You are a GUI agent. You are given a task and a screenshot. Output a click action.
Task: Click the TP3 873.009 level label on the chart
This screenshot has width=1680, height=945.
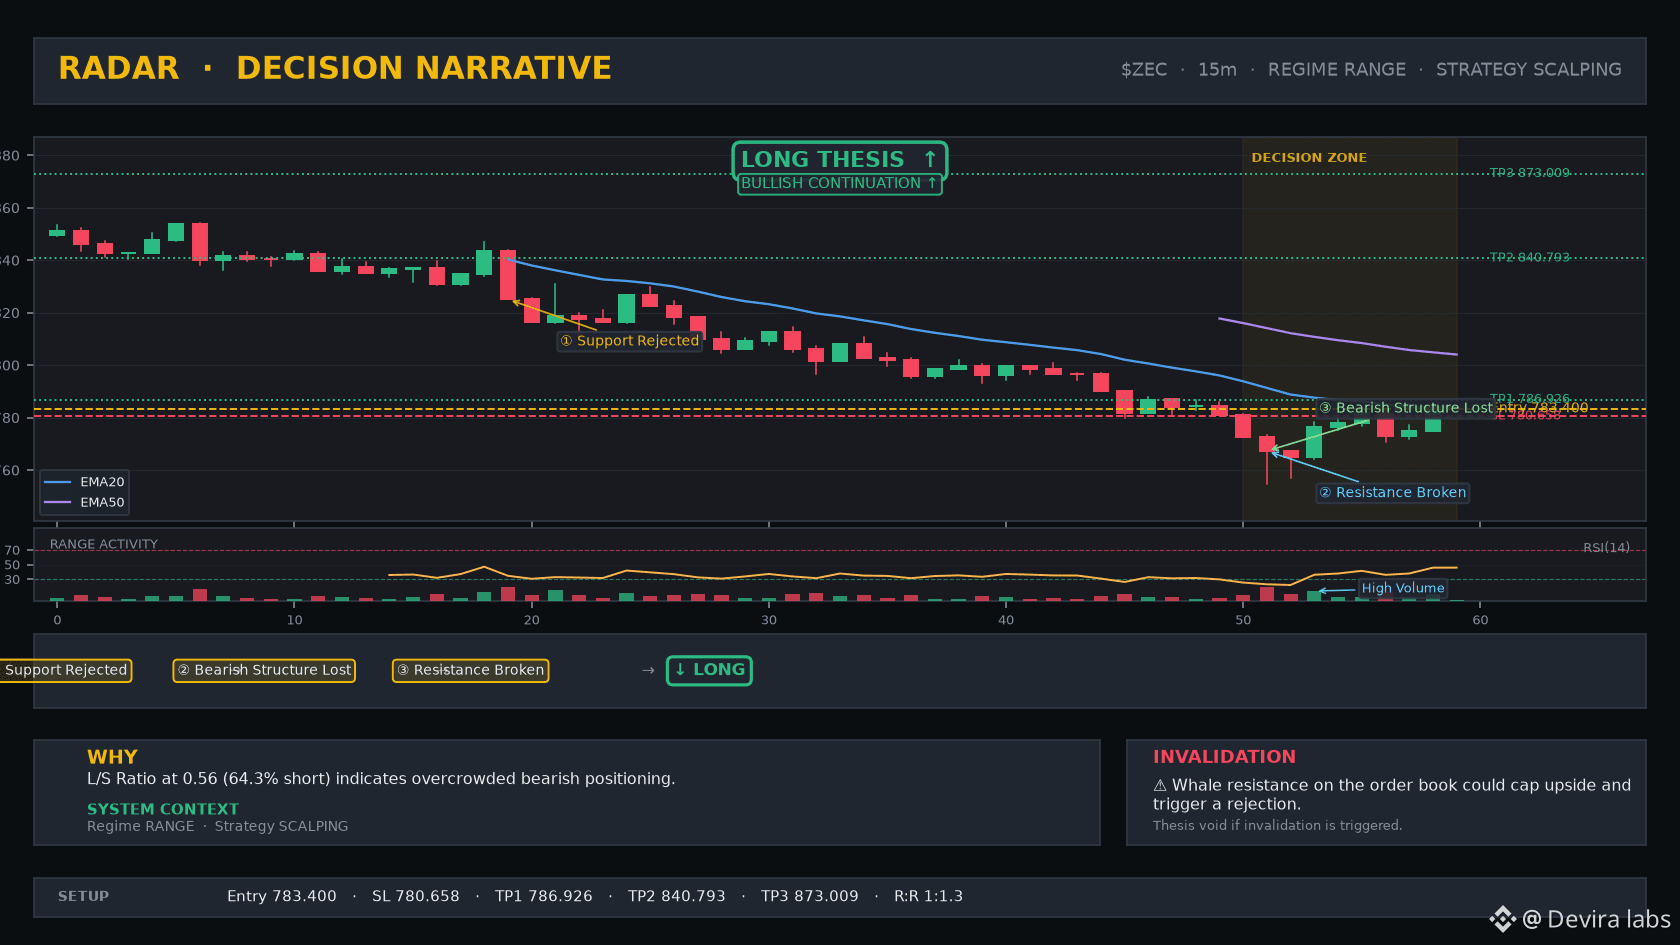tap(1529, 173)
